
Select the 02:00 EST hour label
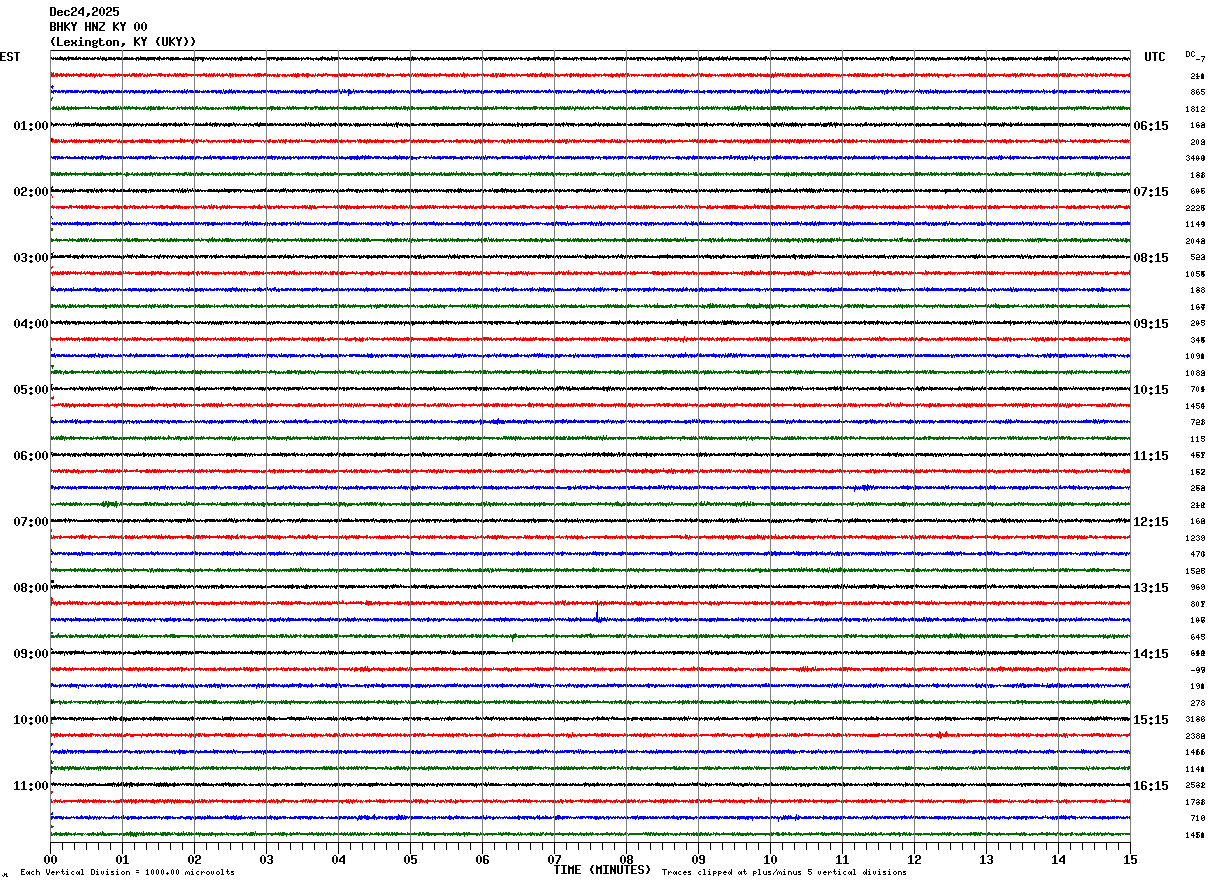31,192
